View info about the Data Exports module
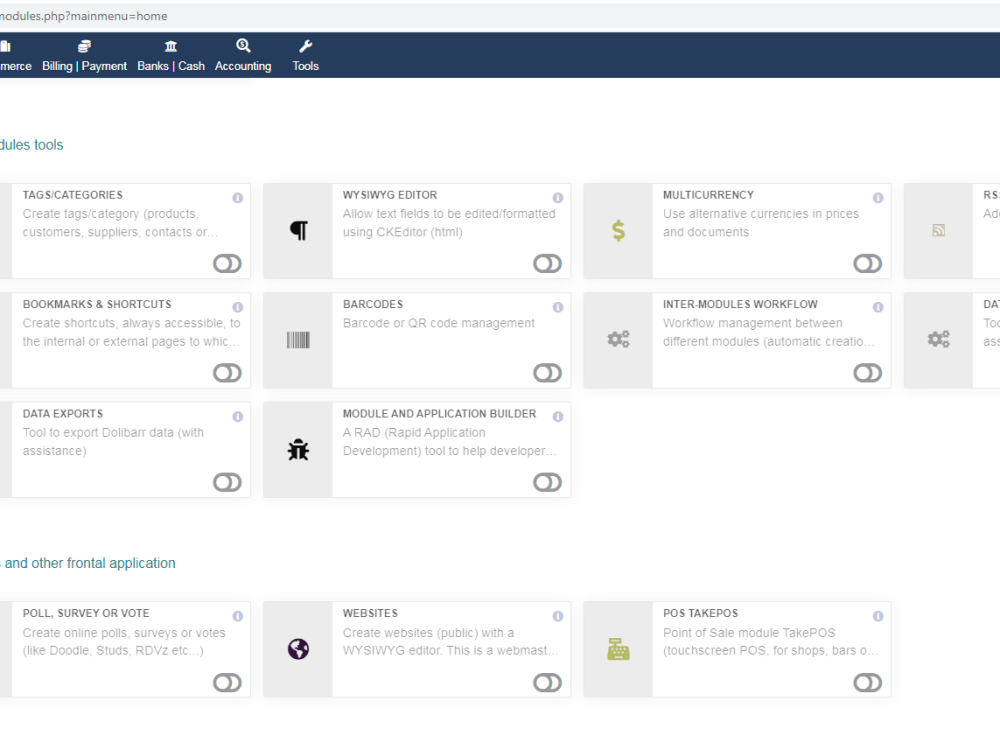This screenshot has height=750, width=1000. (237, 416)
